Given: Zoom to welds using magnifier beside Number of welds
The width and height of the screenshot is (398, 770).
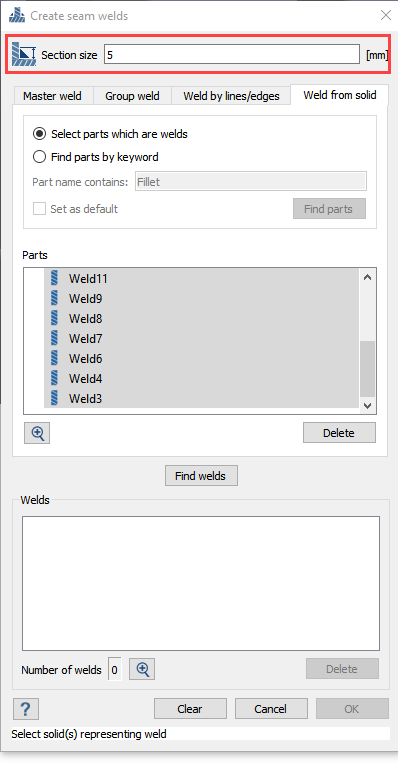Looking at the screenshot, I should (x=142, y=669).
